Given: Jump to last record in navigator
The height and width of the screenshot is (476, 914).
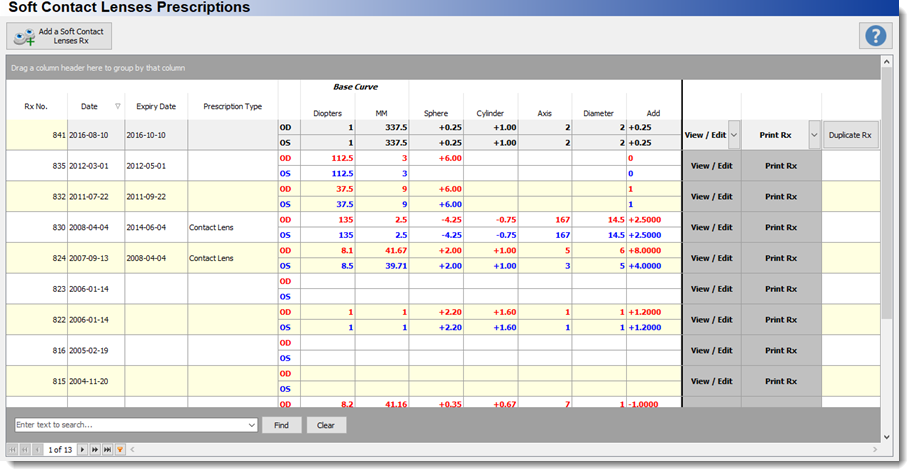Looking at the screenshot, I should (107, 450).
